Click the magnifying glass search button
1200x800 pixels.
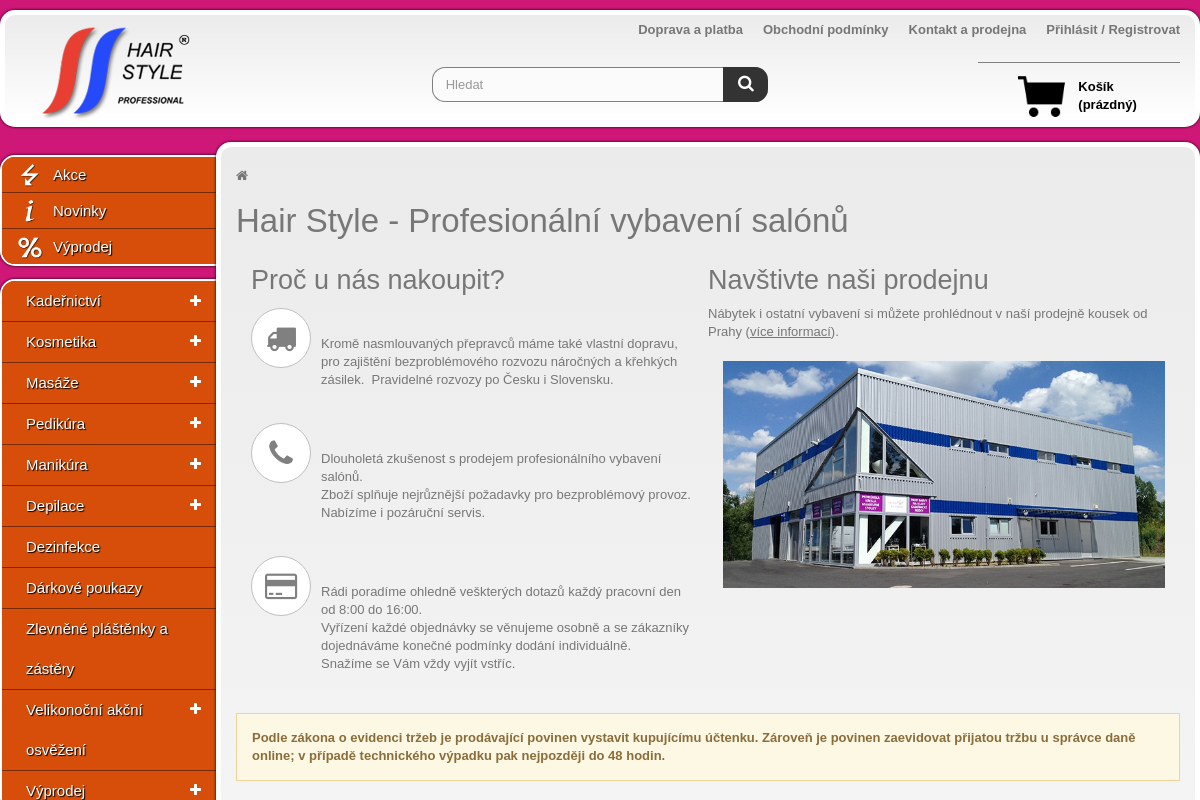point(745,84)
